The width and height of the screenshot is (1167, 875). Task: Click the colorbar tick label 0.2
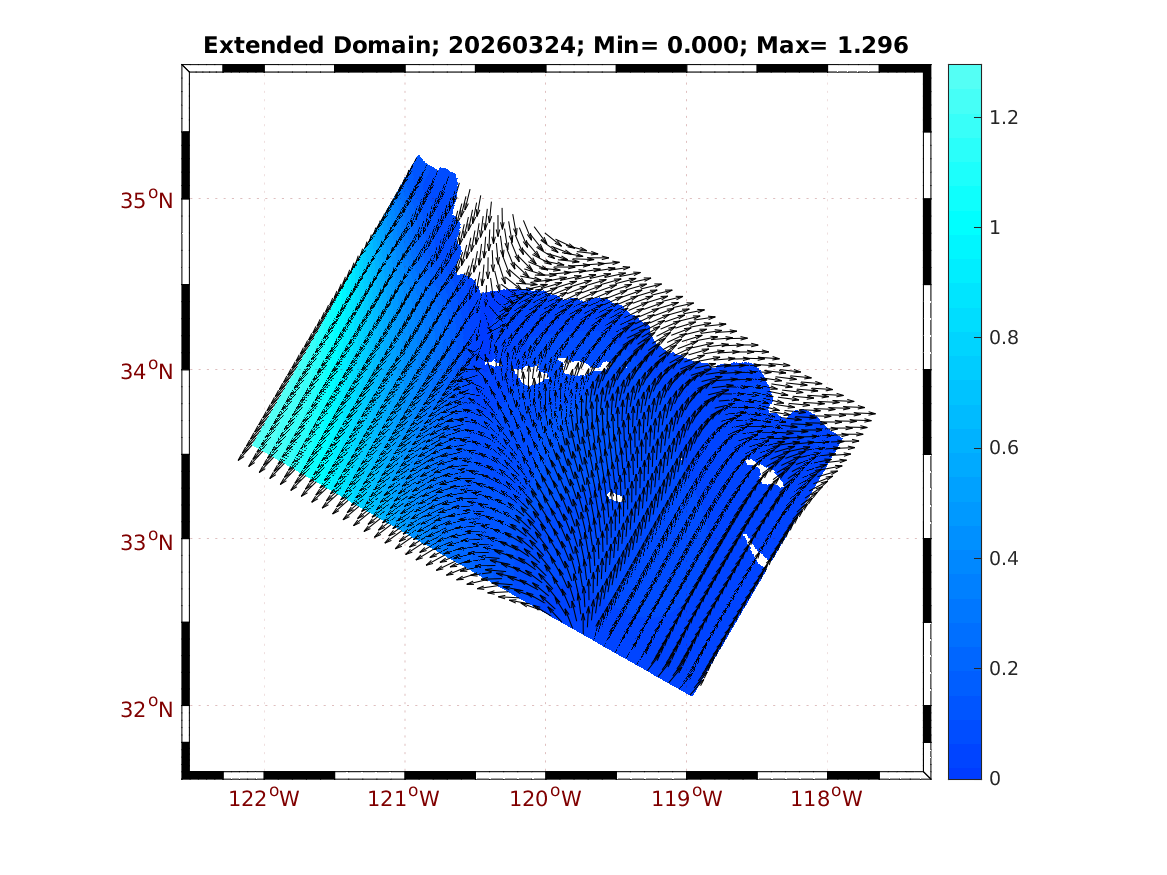coord(1004,668)
